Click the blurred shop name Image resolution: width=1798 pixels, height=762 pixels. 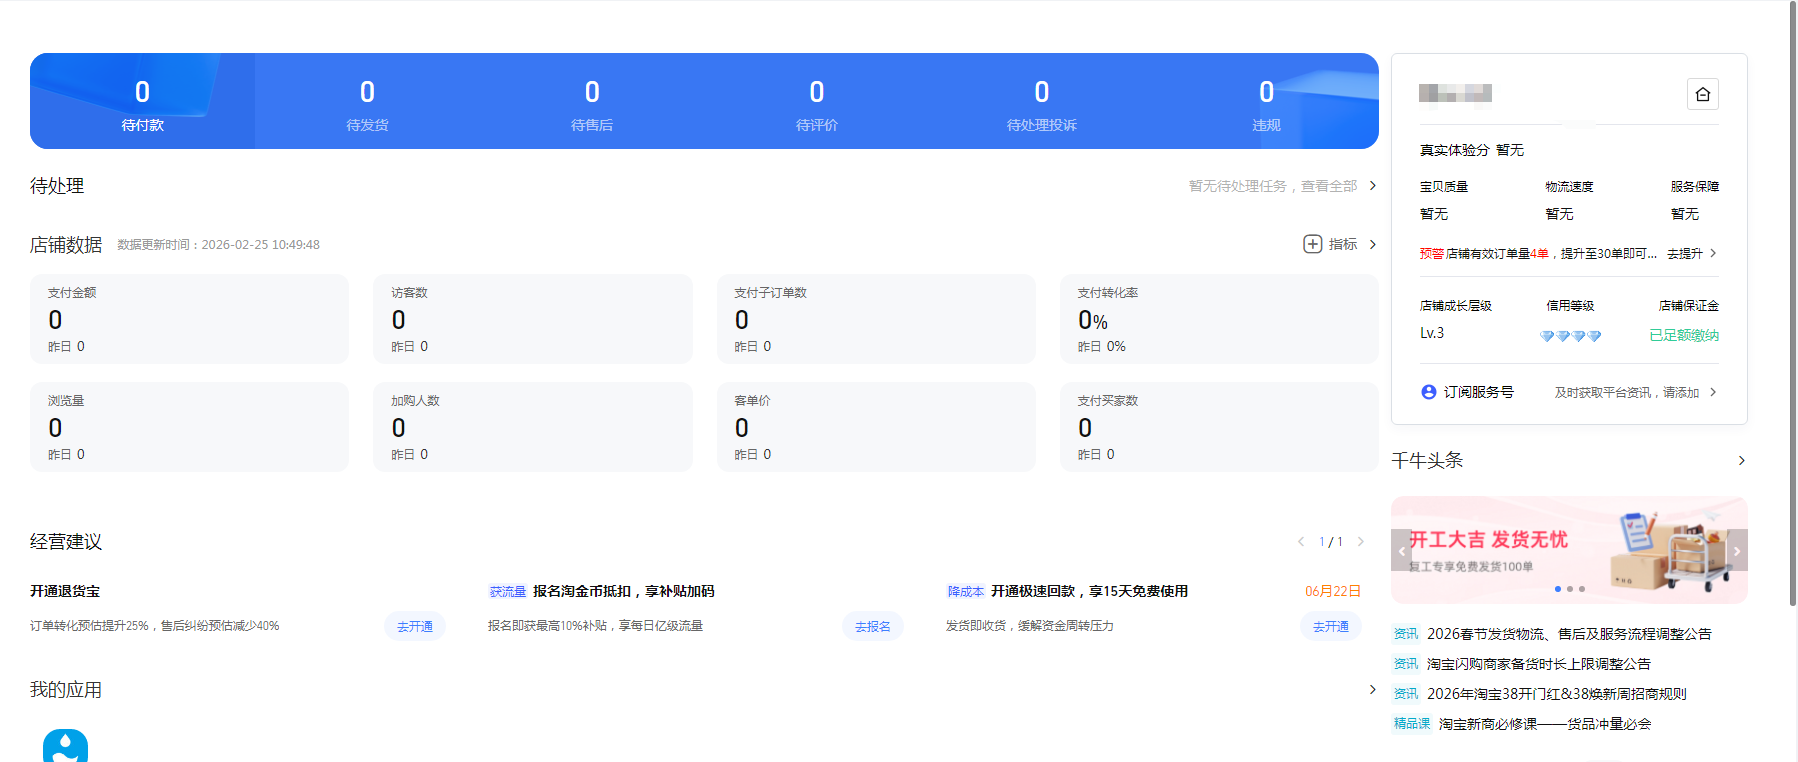[x=1455, y=93]
